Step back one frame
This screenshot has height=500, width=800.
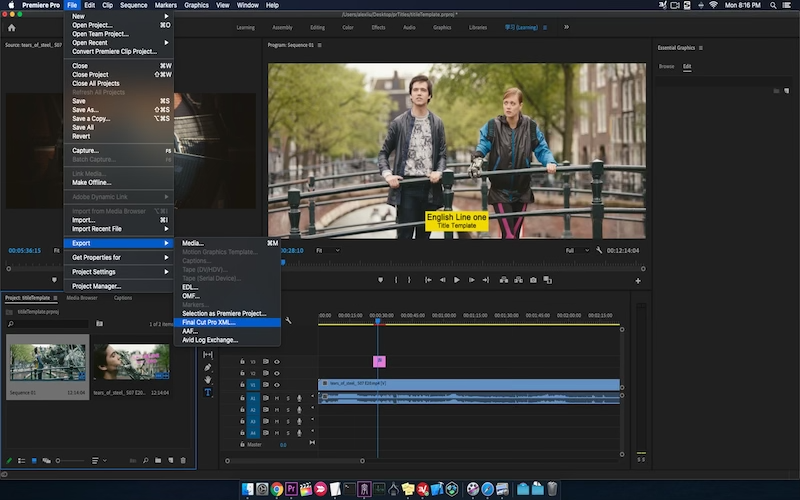coord(442,280)
